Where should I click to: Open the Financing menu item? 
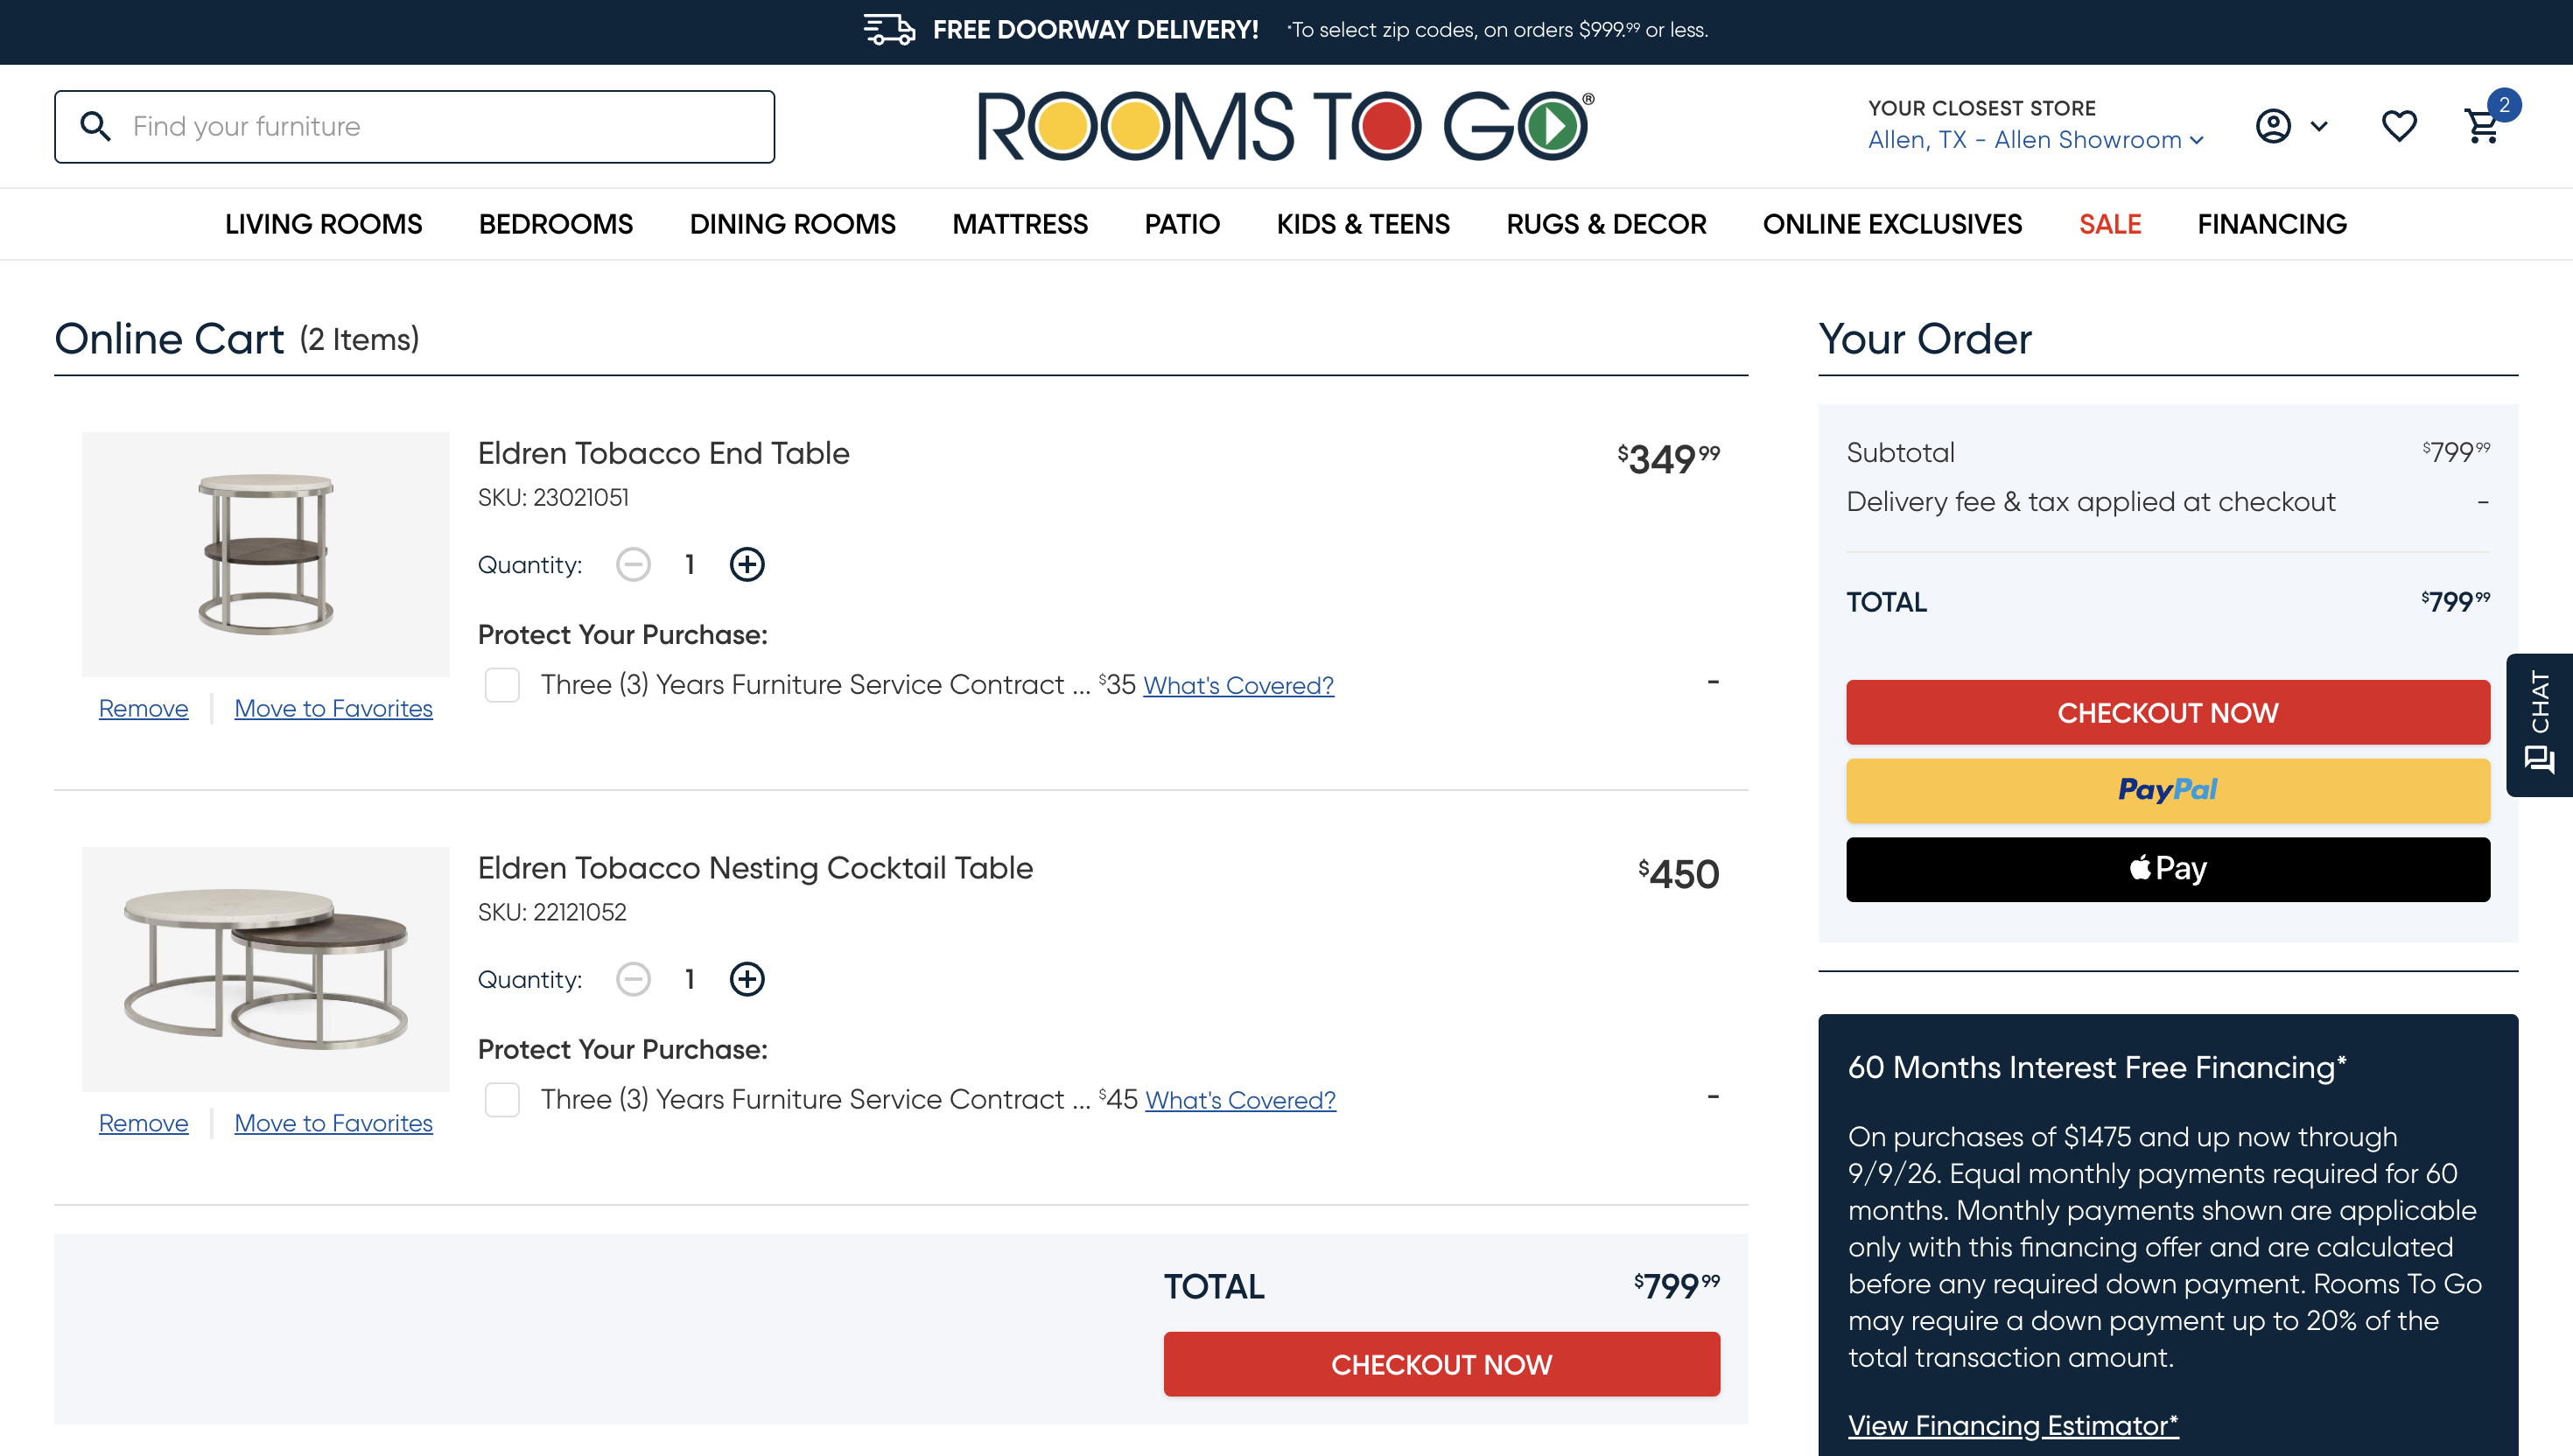pos(2272,224)
